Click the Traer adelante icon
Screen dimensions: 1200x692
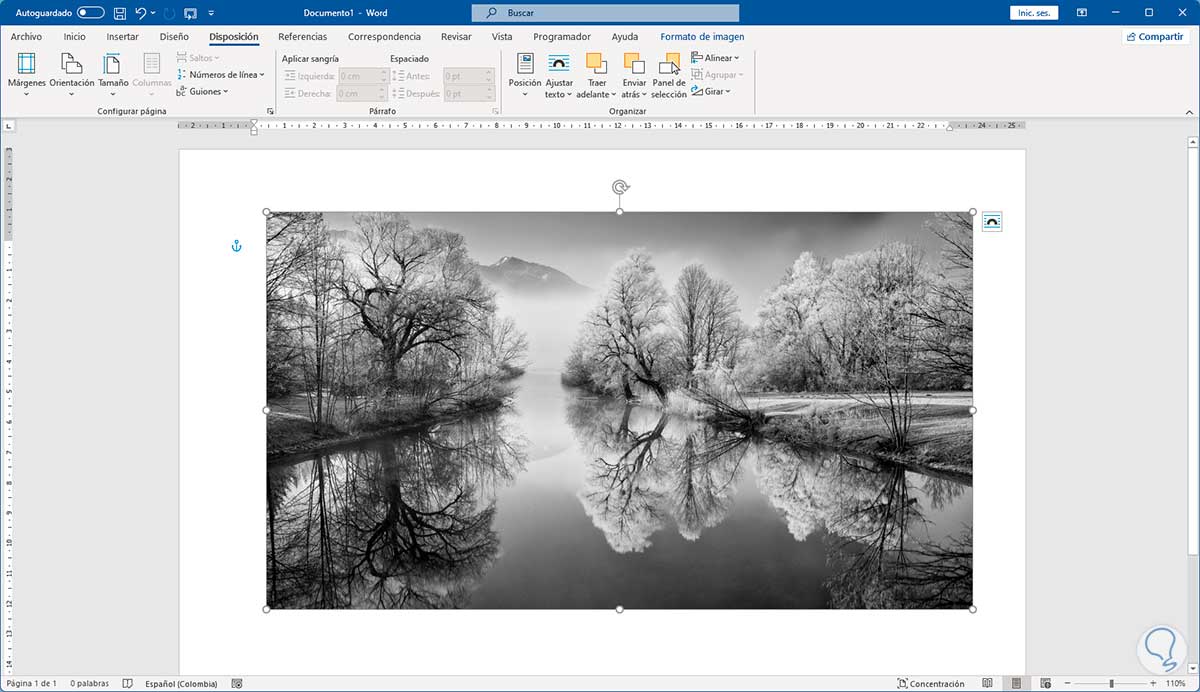(597, 64)
